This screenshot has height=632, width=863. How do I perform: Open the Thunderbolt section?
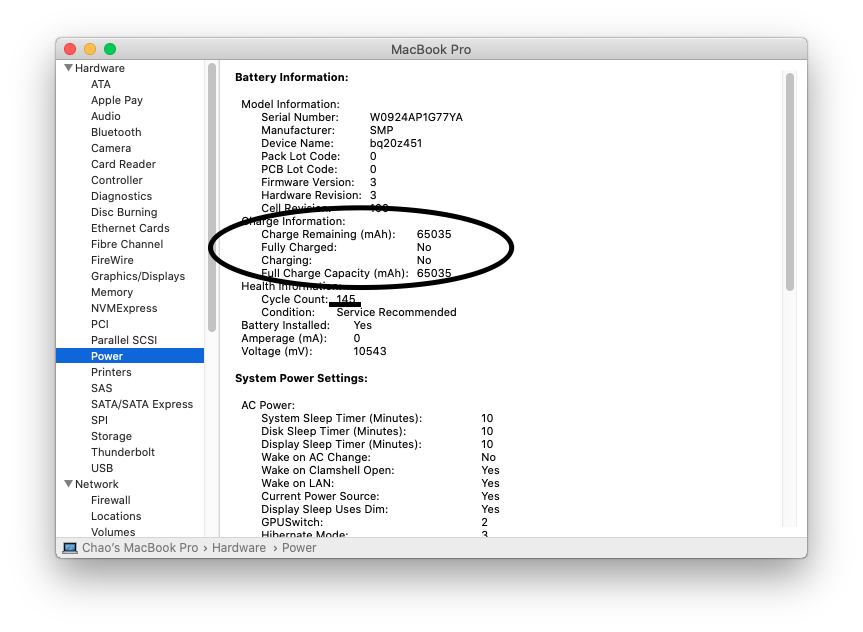click(x=123, y=451)
